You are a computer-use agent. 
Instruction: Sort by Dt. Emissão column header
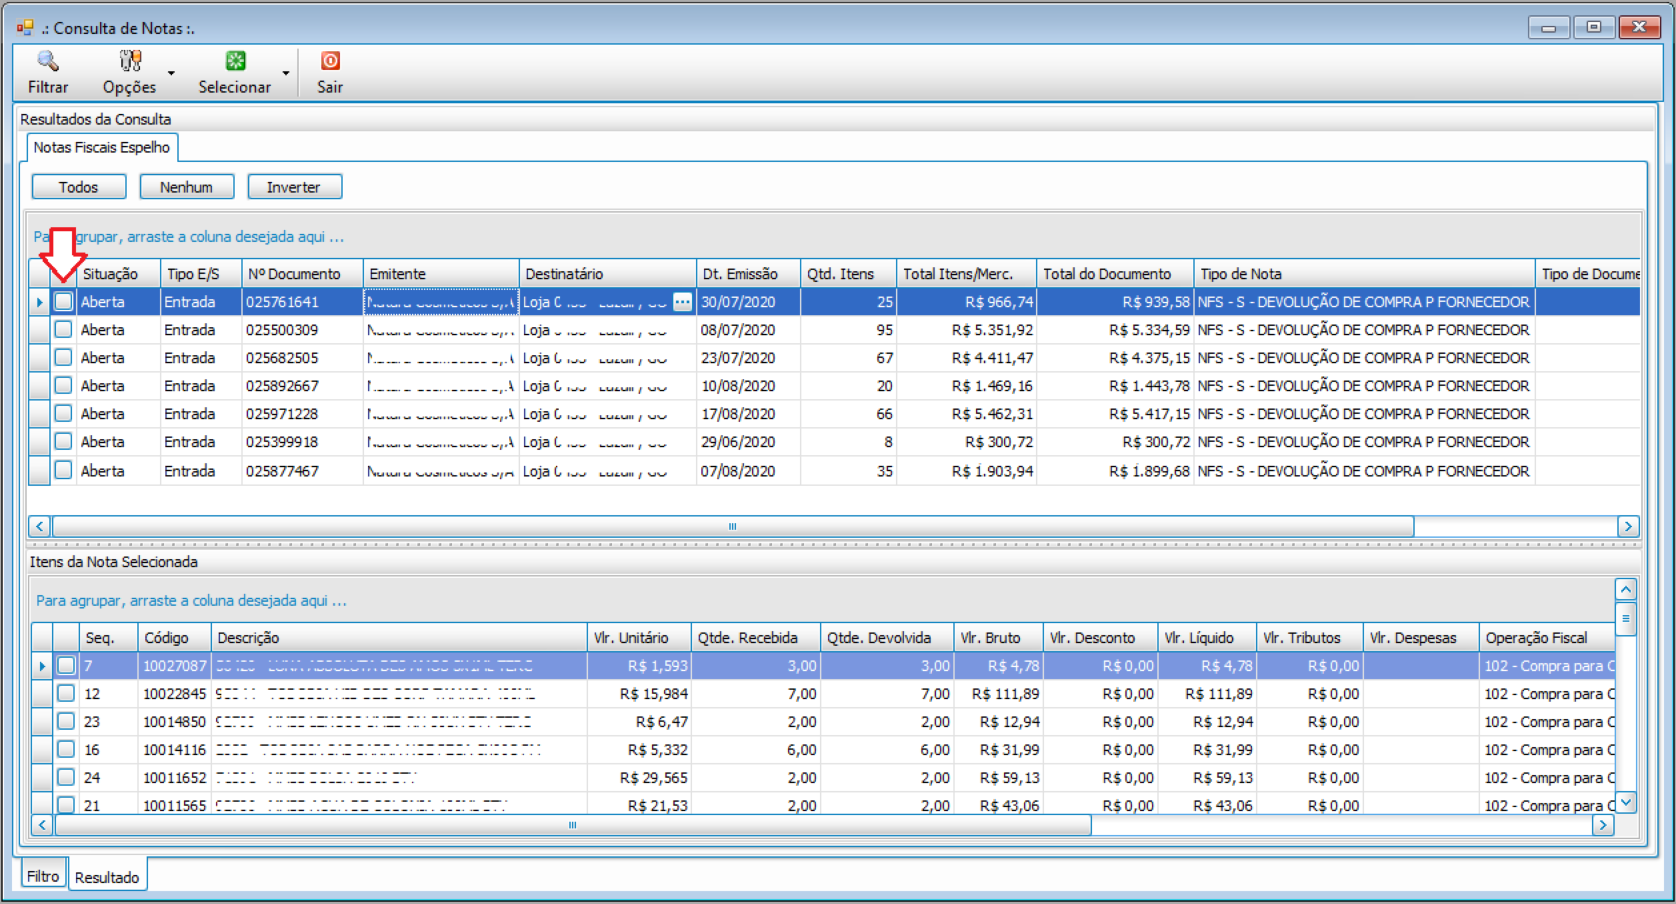(x=748, y=274)
